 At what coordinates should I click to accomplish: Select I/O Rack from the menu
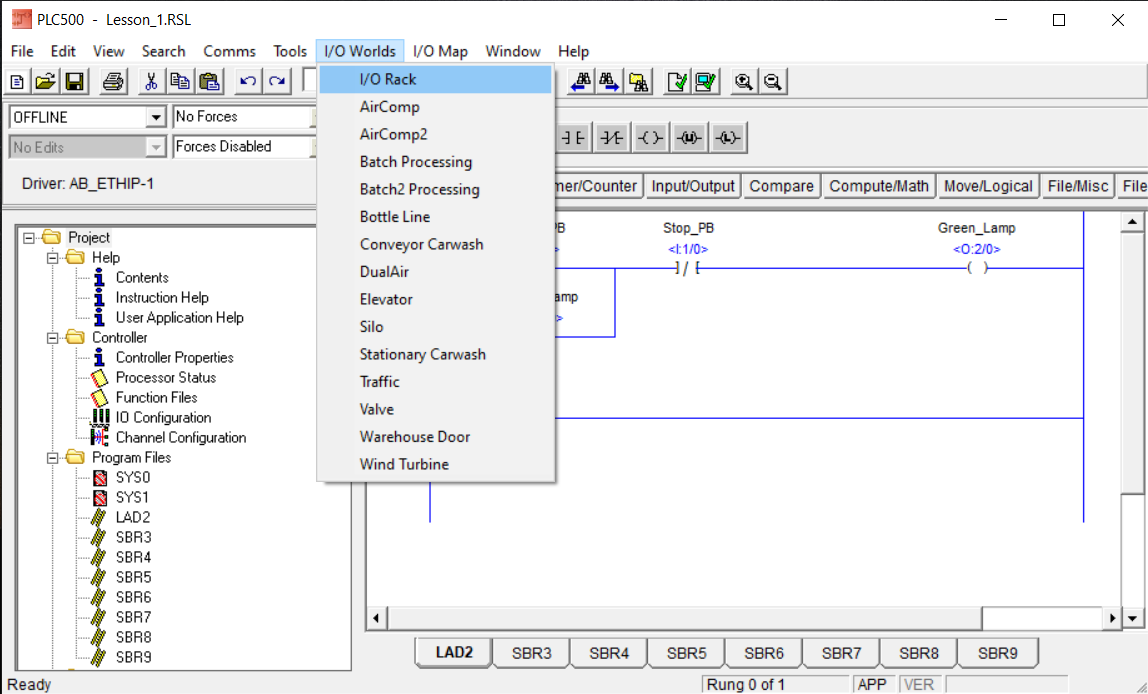436,79
